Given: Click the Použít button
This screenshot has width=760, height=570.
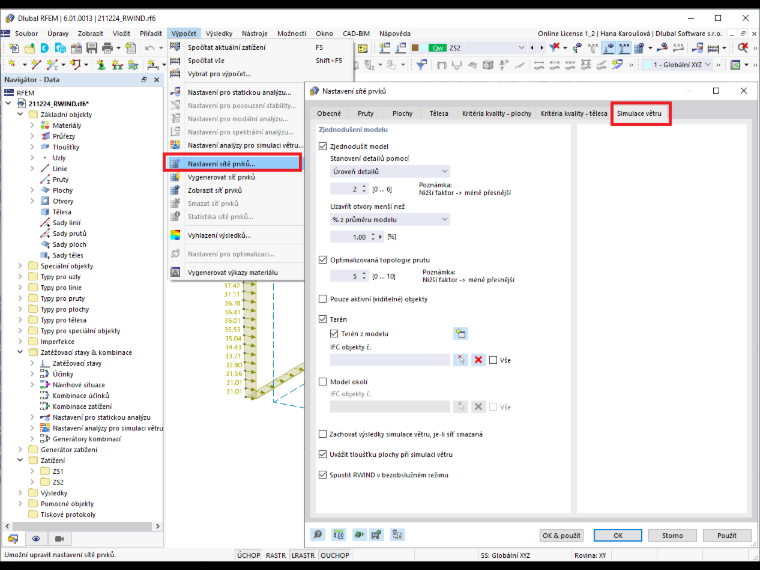Looking at the screenshot, I should click(727, 536).
